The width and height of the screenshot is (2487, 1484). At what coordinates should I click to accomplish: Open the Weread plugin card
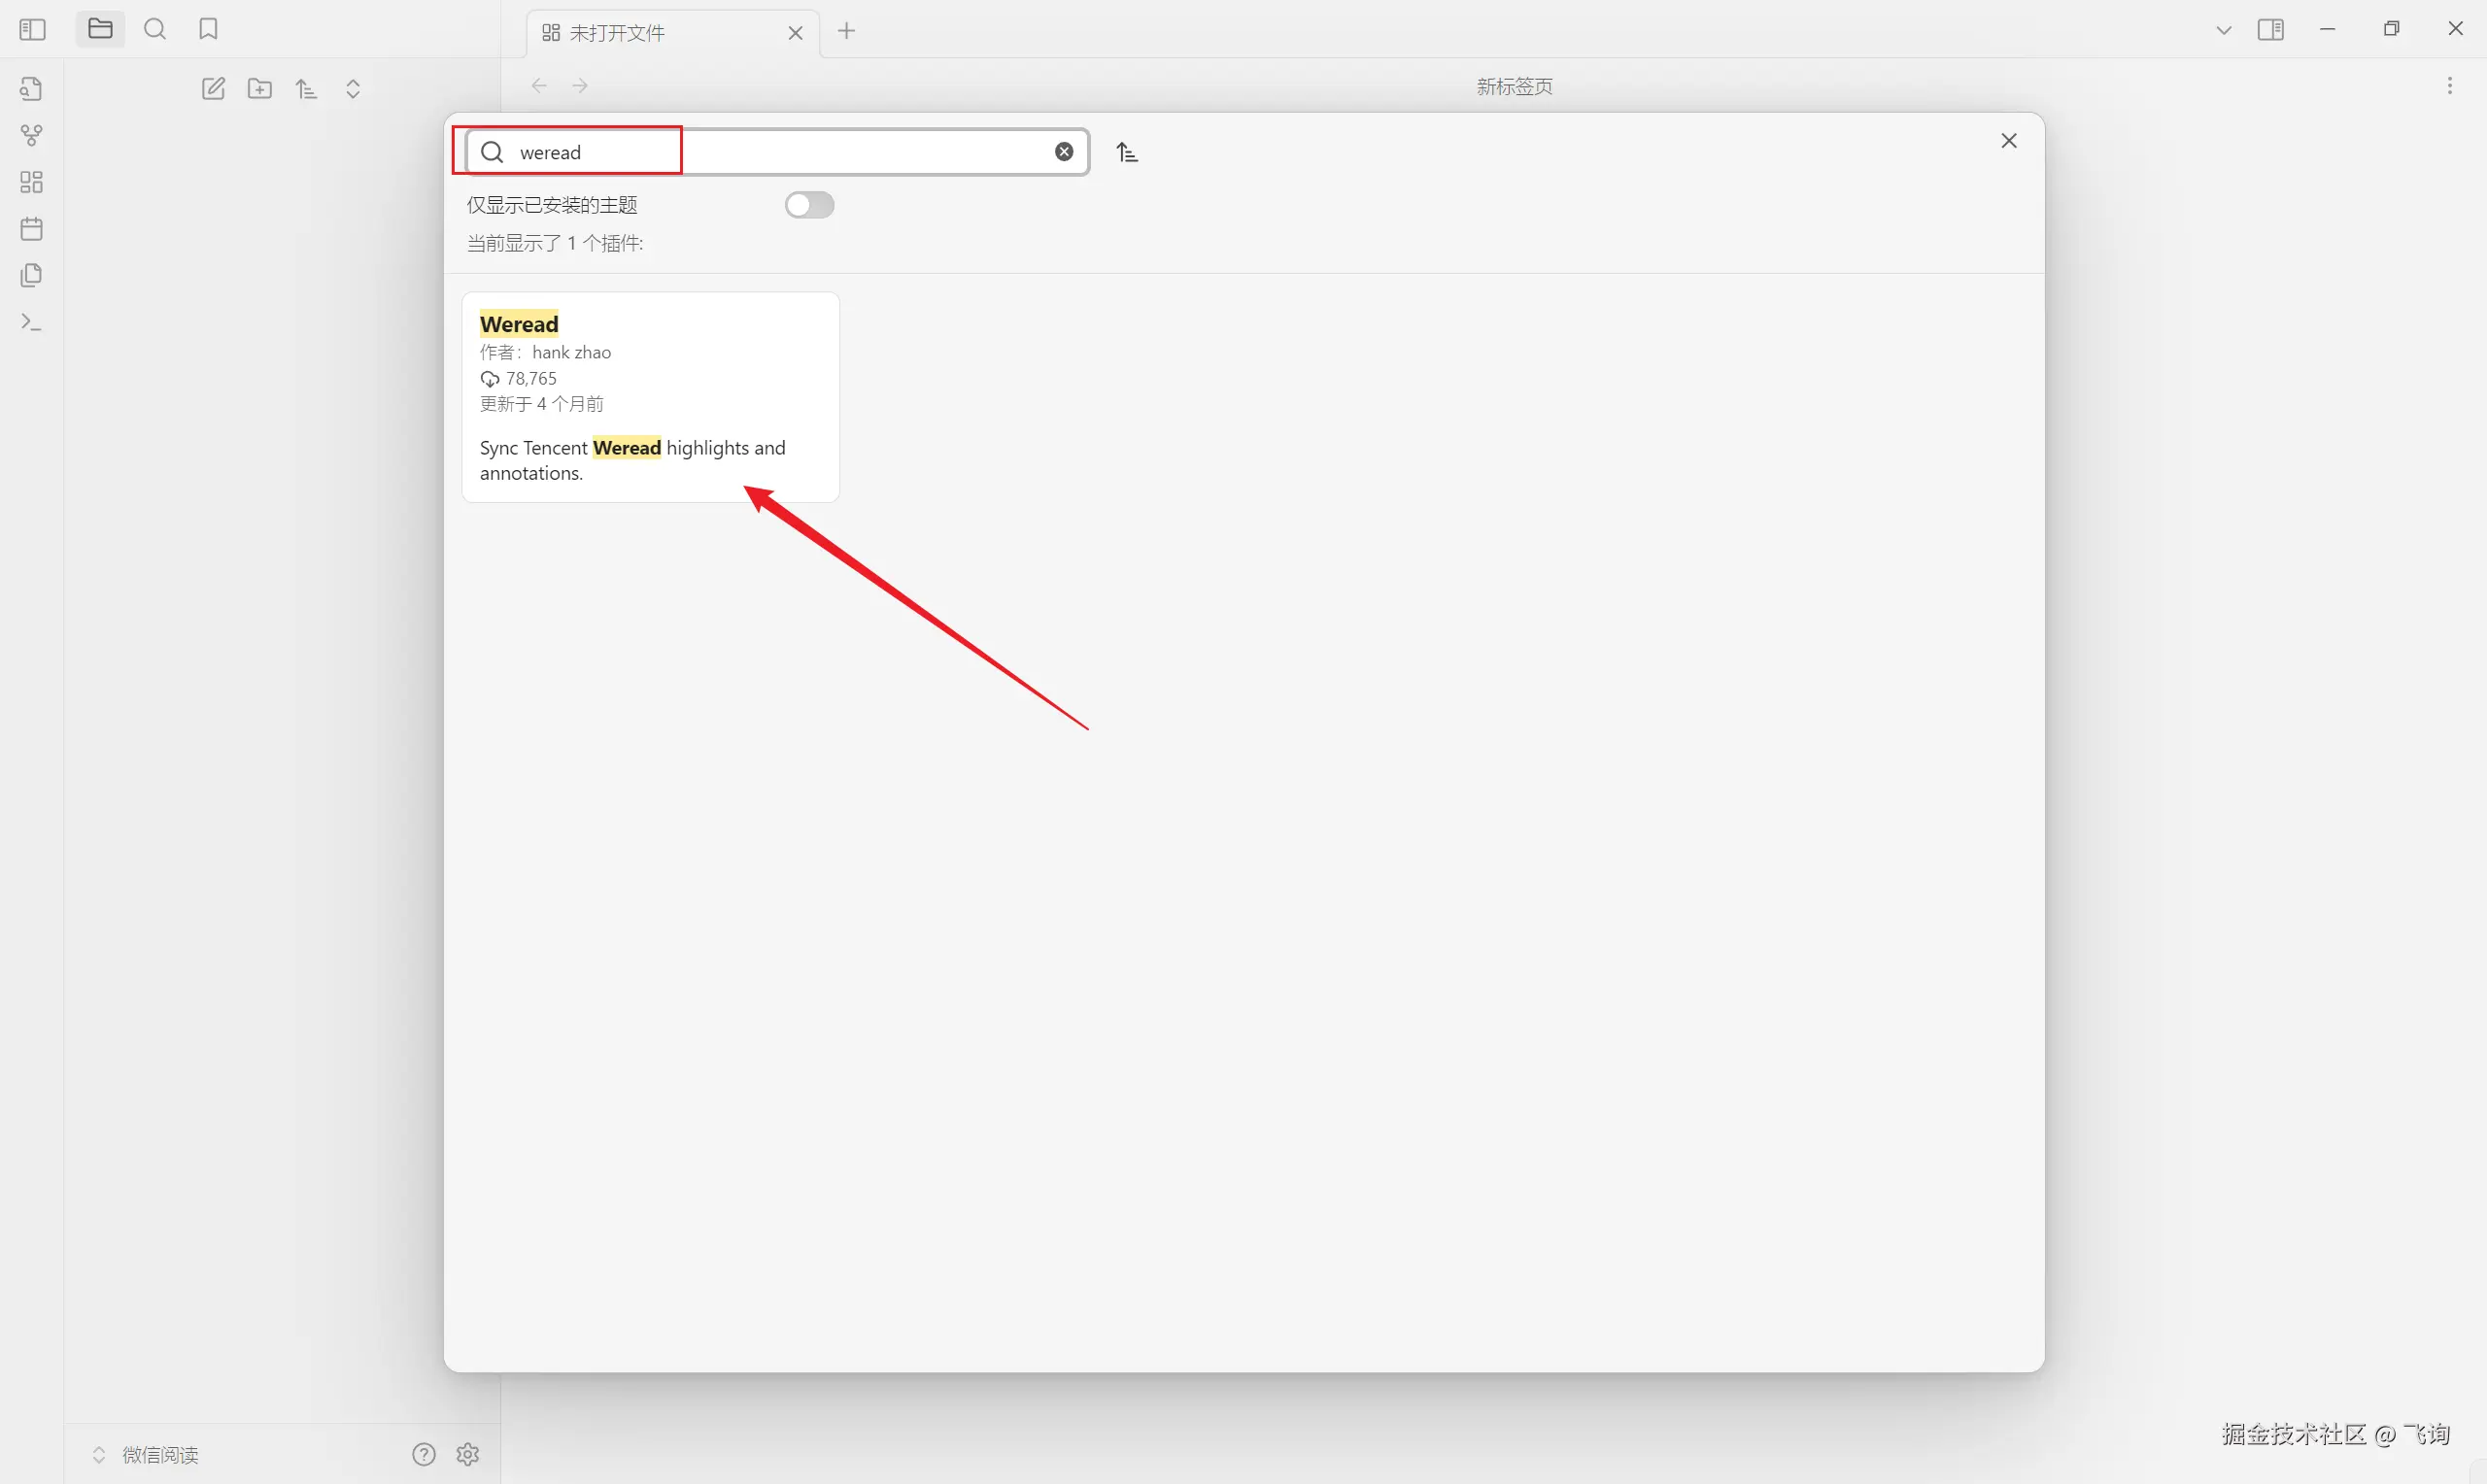[x=650, y=397]
